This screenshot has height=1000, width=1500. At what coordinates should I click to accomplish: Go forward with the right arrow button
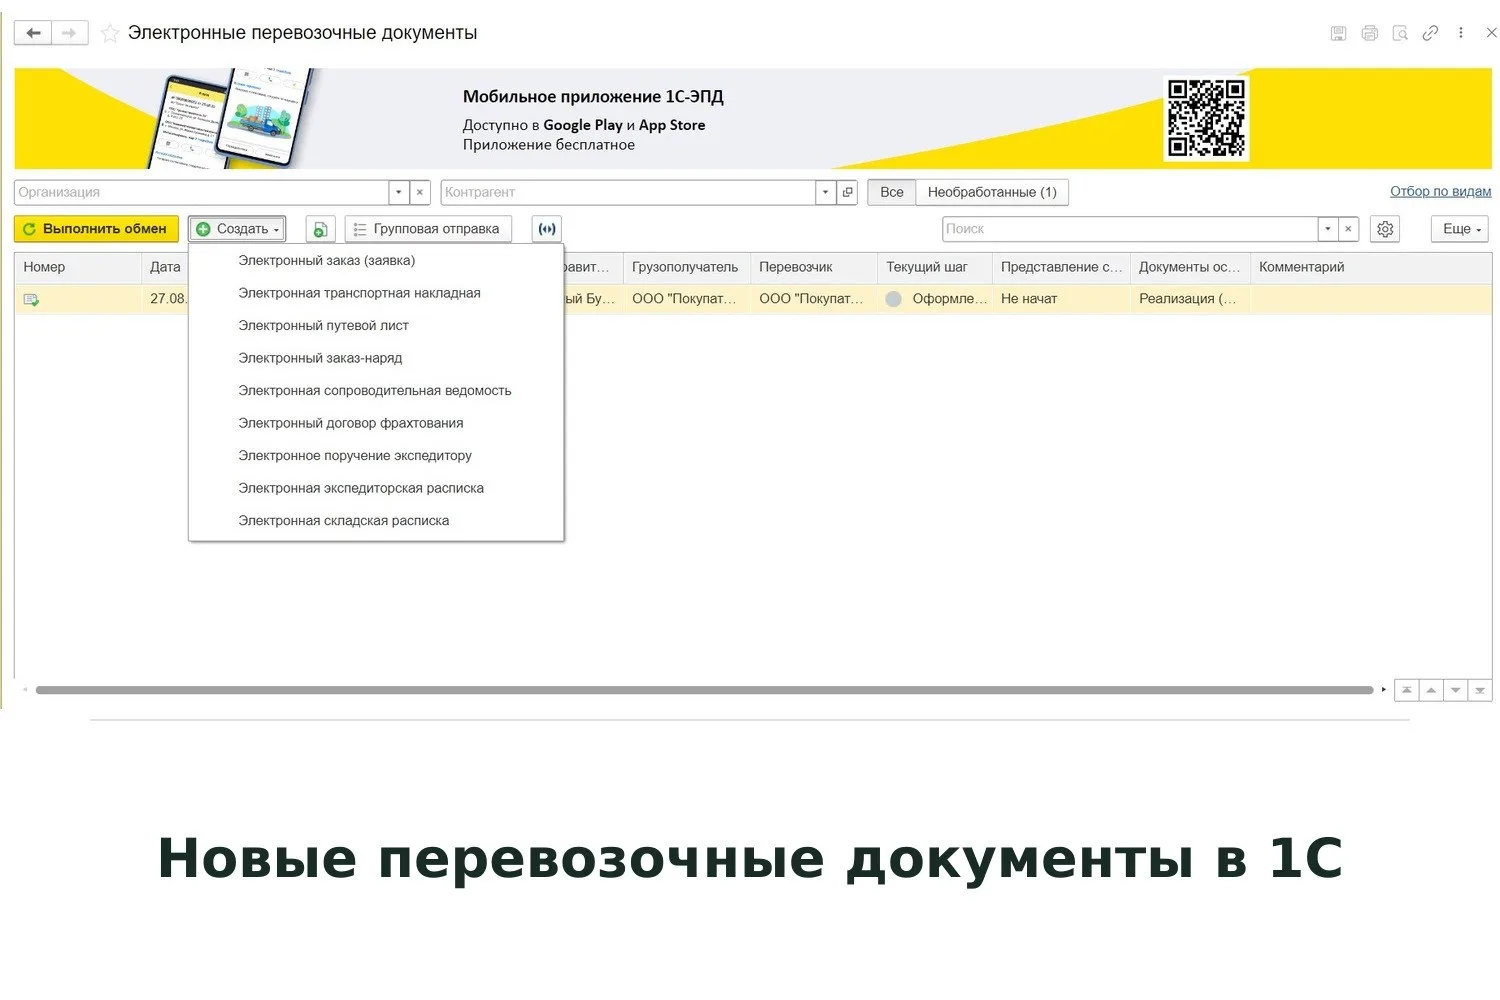69,33
